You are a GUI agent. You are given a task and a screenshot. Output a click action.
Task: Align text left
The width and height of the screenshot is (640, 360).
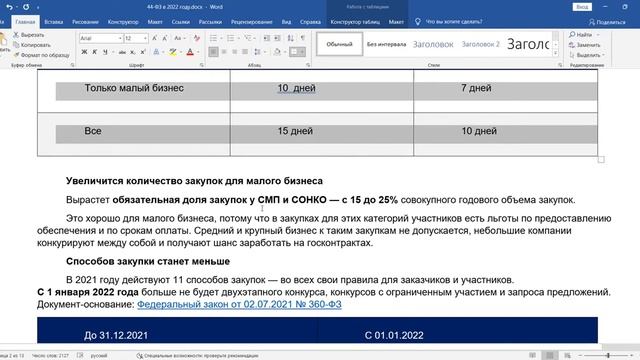point(213,52)
